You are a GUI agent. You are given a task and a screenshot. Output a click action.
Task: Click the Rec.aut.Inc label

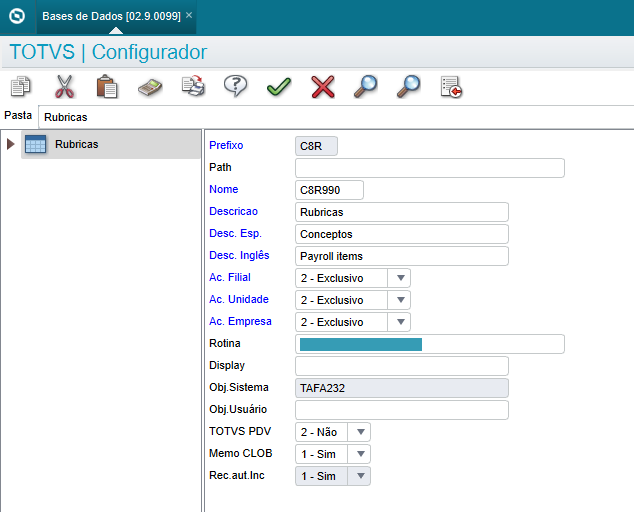(237, 475)
